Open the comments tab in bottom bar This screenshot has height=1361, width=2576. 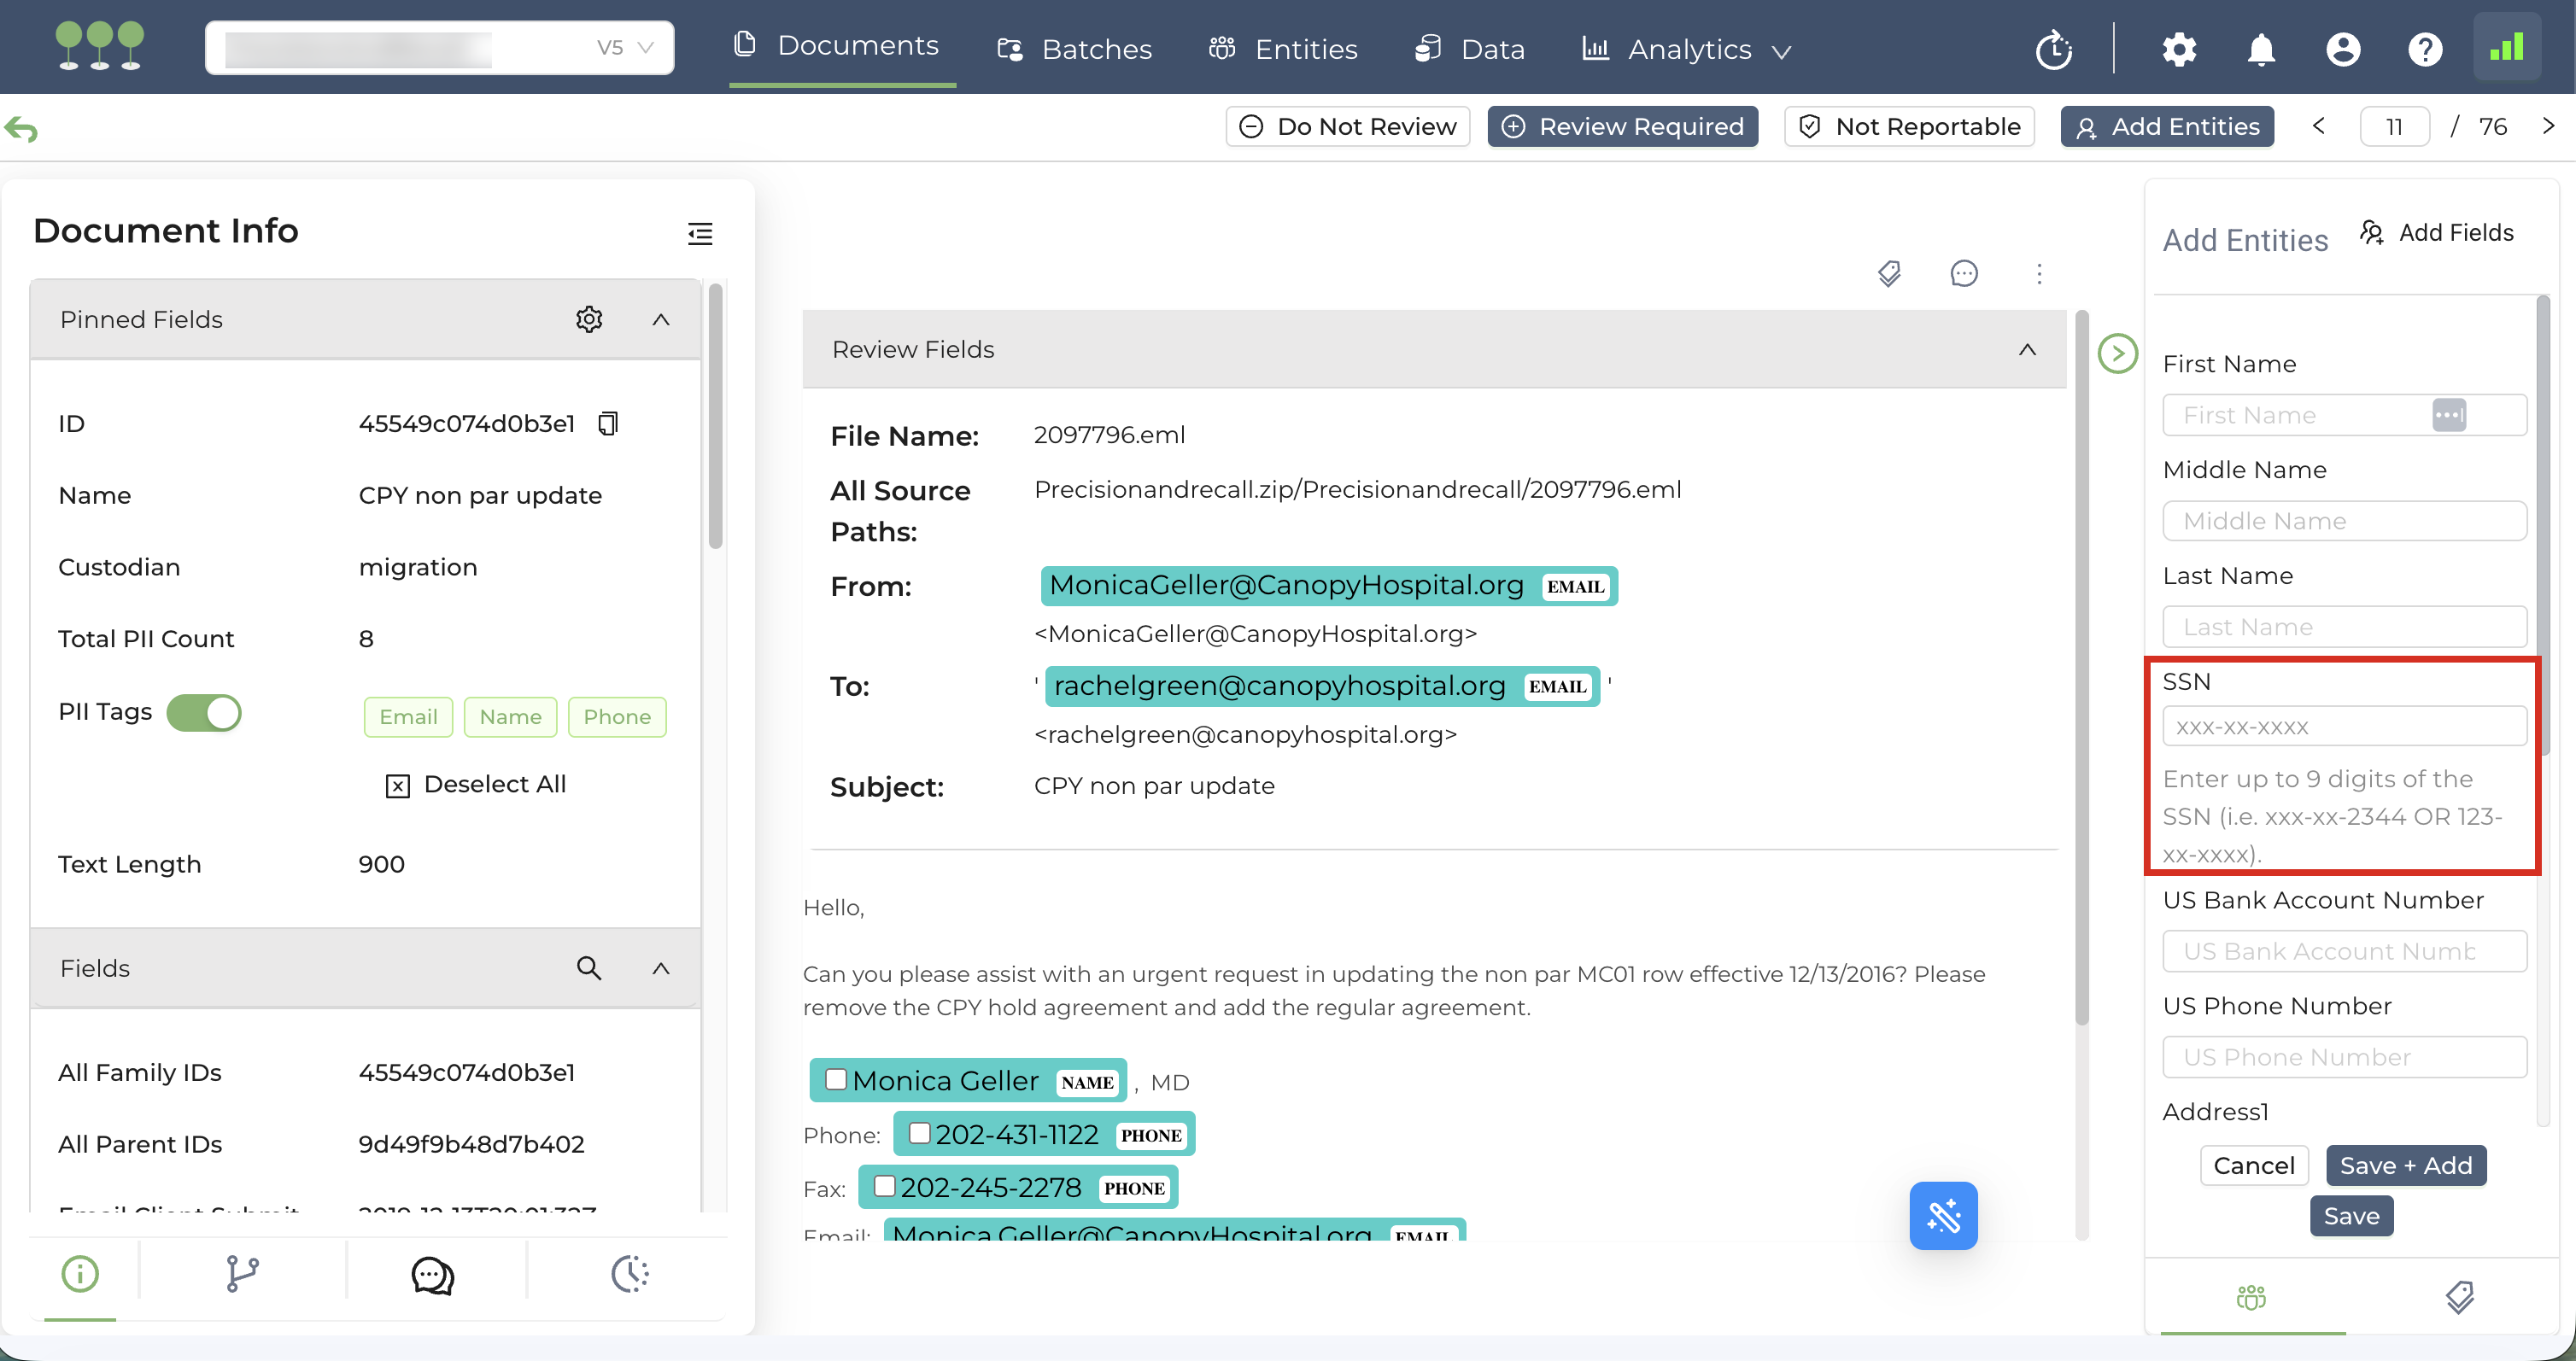(x=432, y=1275)
